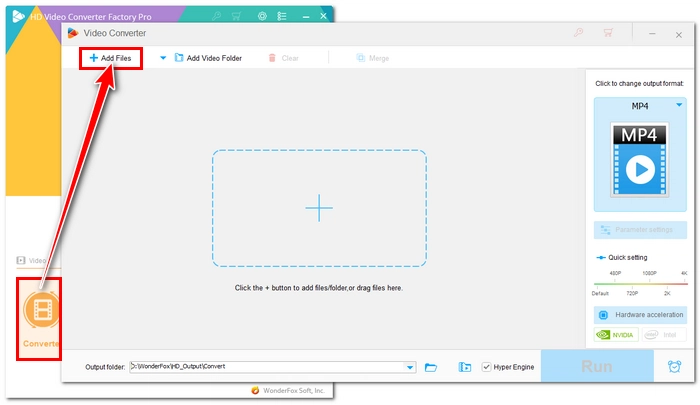Expand the output folder path dropdown
This screenshot has height=405, width=700.
(410, 367)
